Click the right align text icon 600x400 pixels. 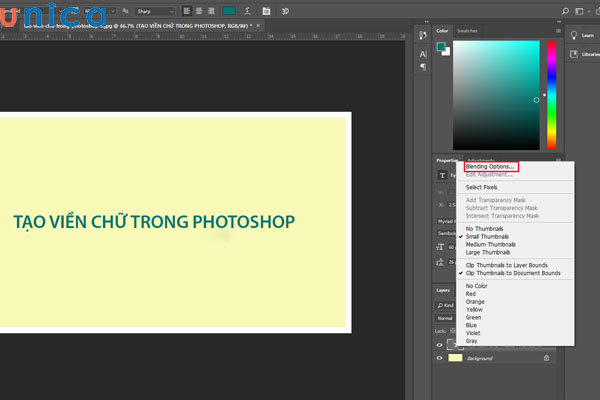click(211, 11)
